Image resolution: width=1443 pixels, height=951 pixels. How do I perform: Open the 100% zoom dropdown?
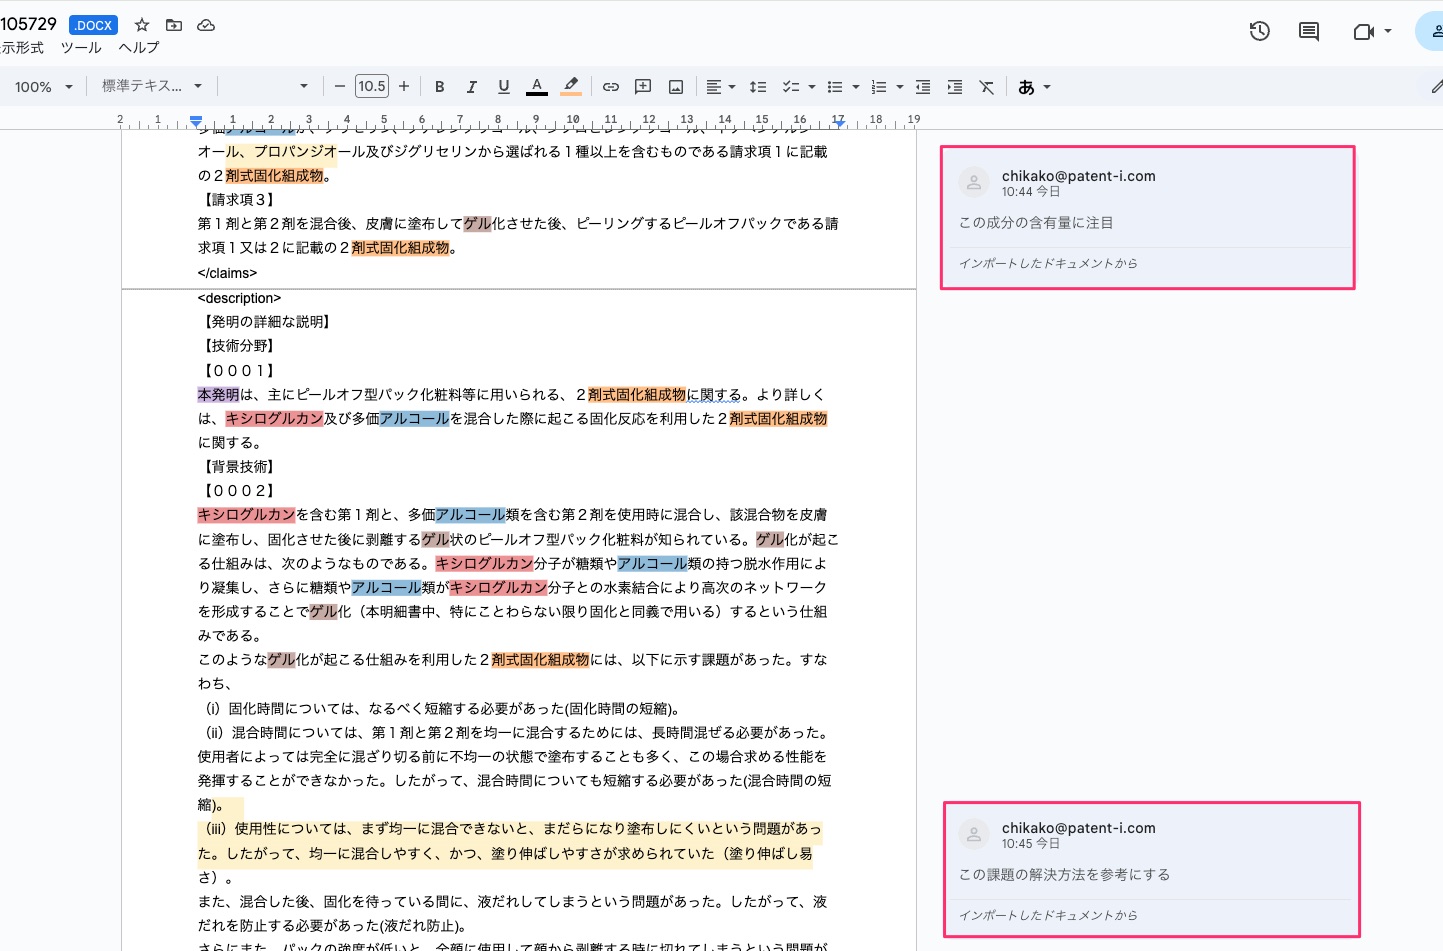click(44, 87)
